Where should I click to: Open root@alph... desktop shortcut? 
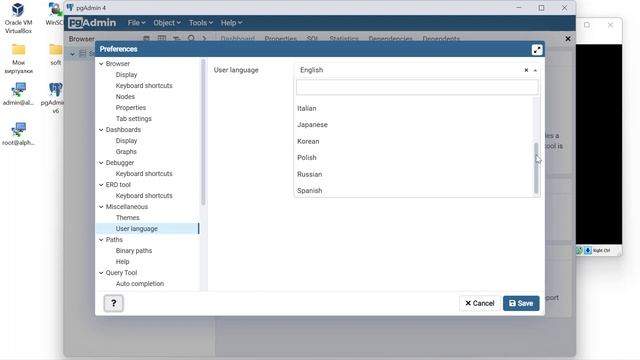pyautogui.click(x=18, y=134)
